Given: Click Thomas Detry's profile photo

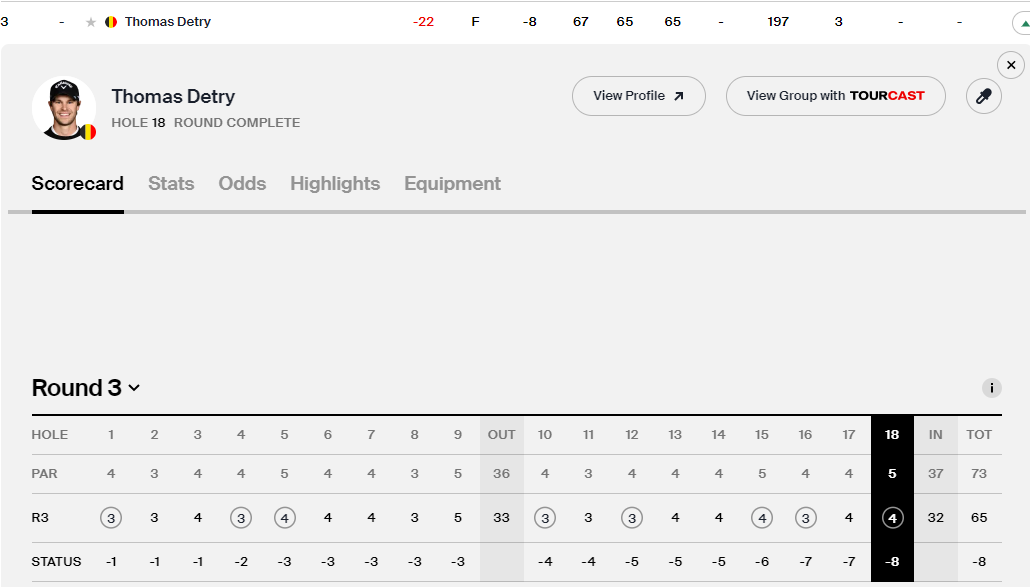Looking at the screenshot, I should [x=63, y=108].
